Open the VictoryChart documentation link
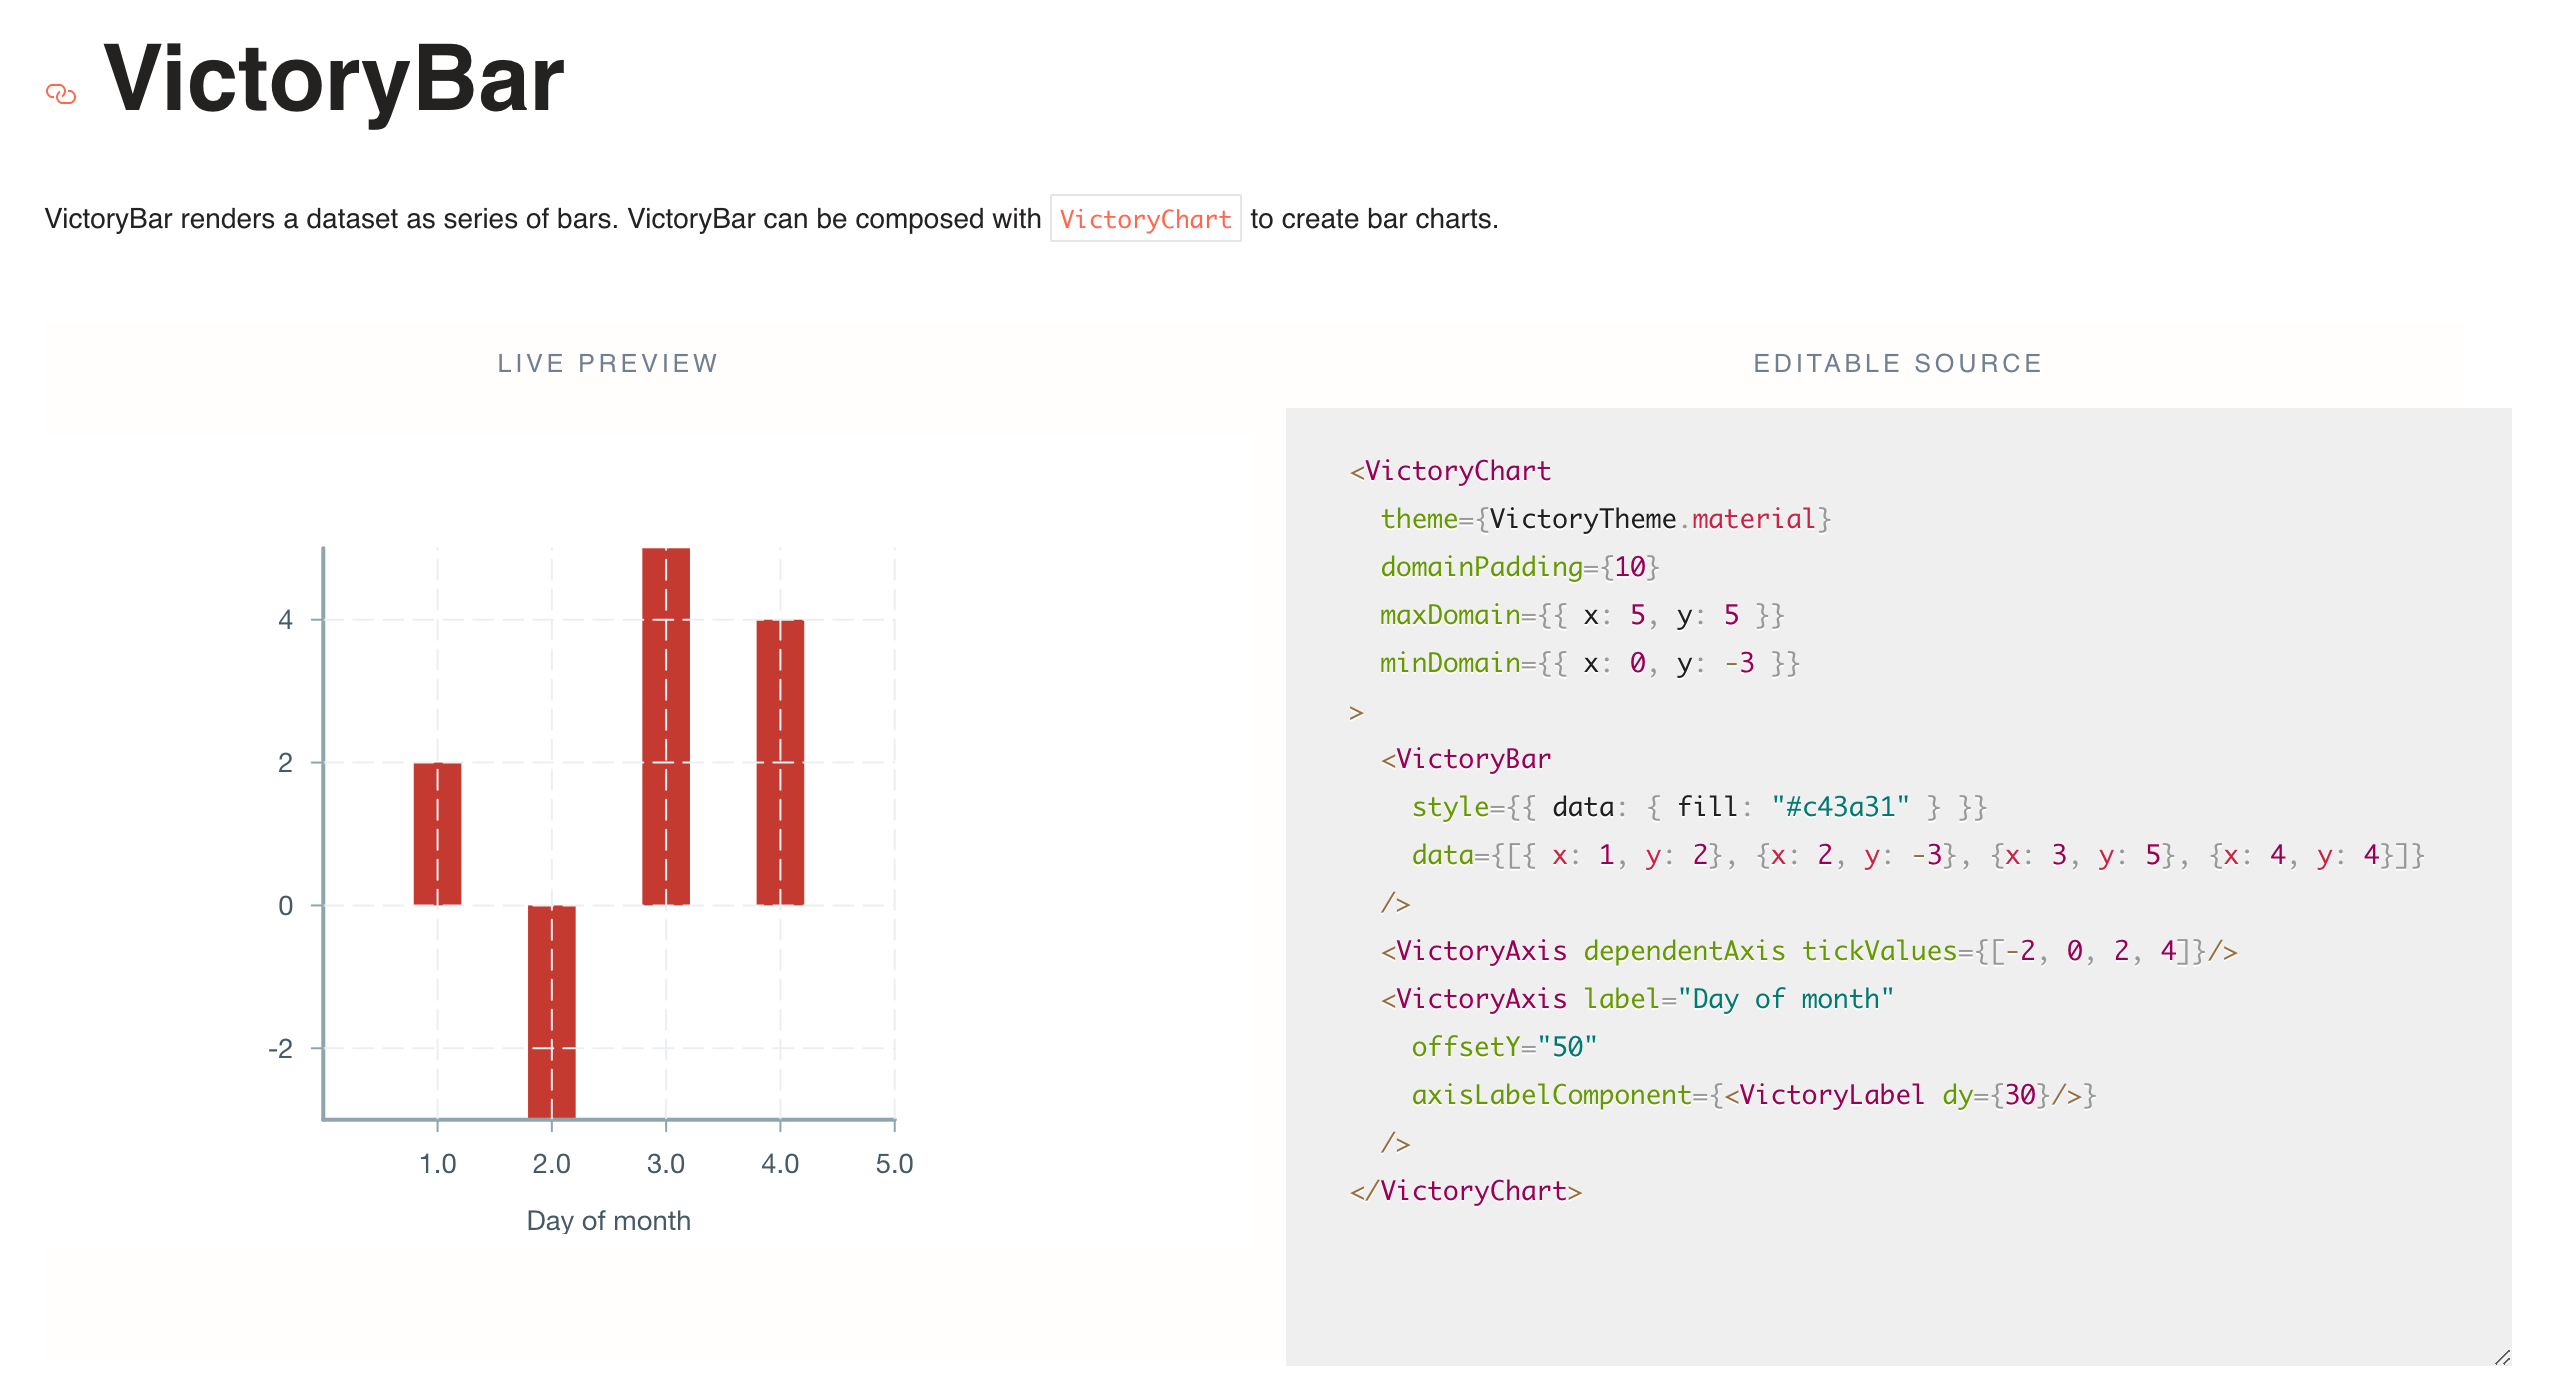Screen dimensions: 2556x1396 pyautogui.click(x=1146, y=219)
